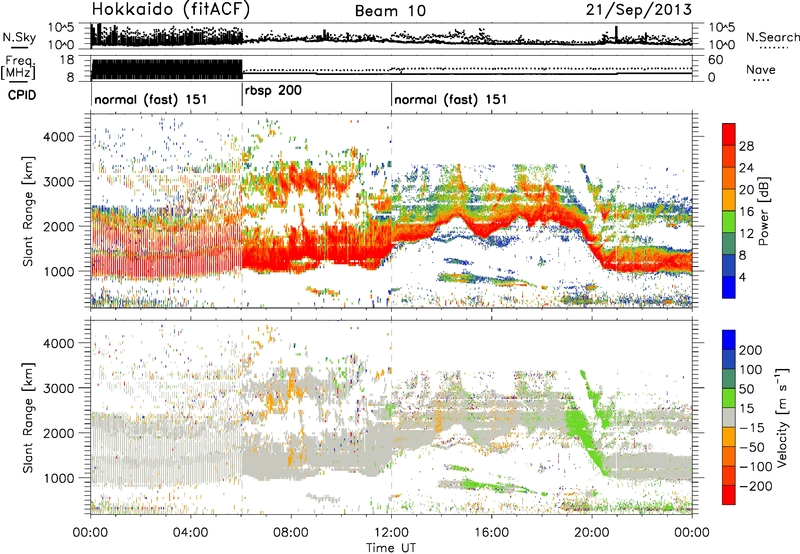Click the 20:00 time axis label
Image resolution: width=800 pixels, height=554 pixels.
[591, 533]
